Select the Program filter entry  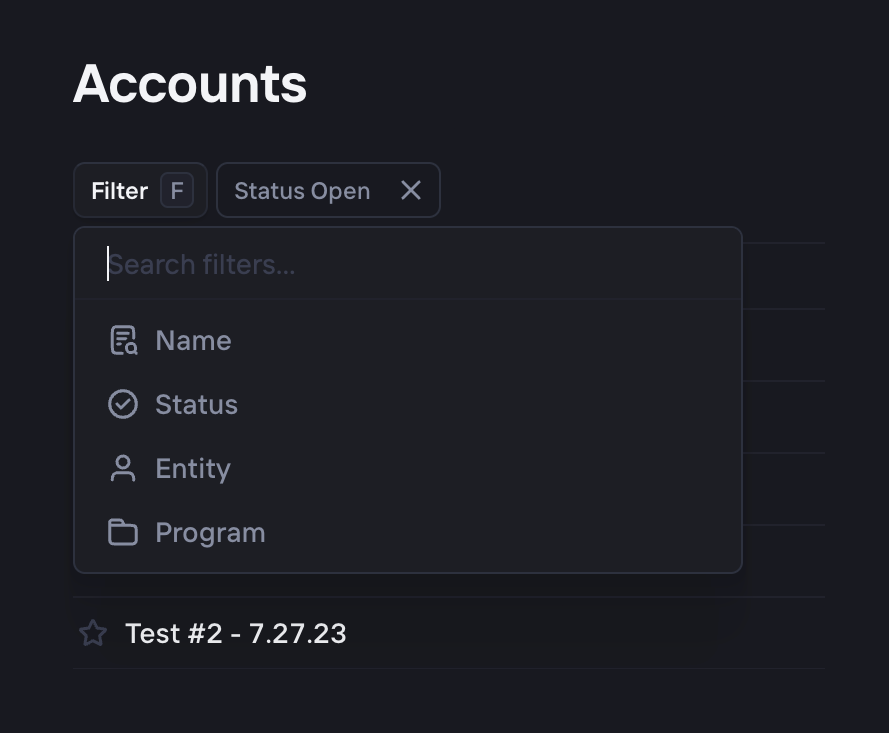click(210, 532)
